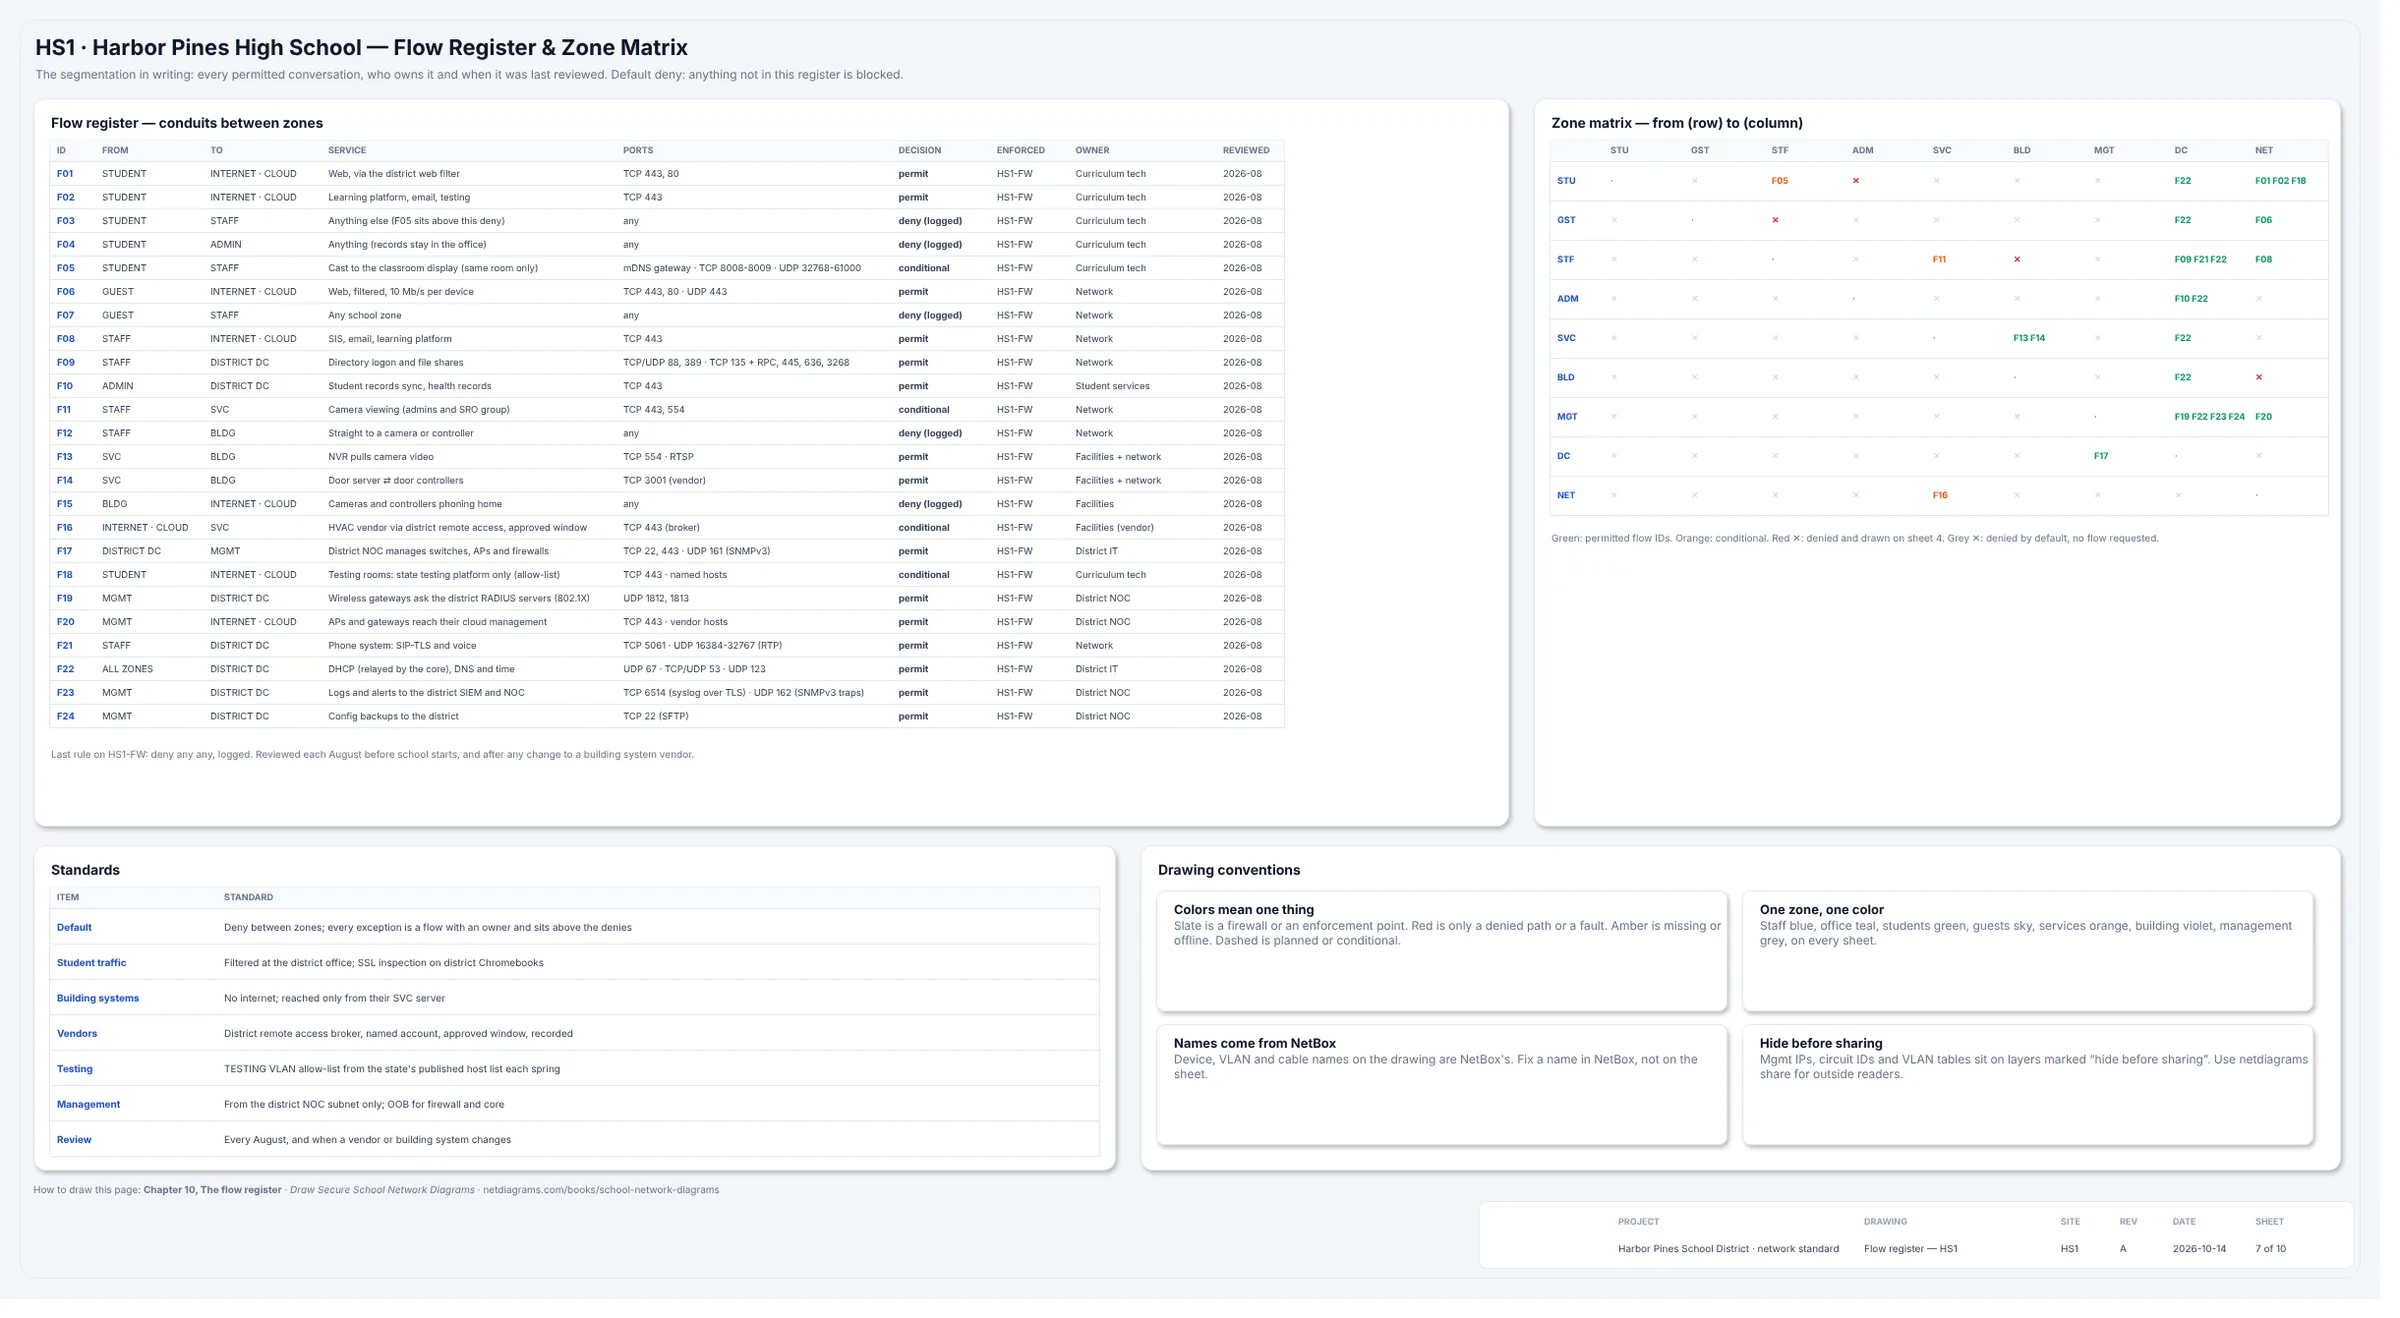Screen dimensions: 2400x1318
Task: Open netdiagrams.com/books/school-network-diagrams link
Action: (601, 1190)
